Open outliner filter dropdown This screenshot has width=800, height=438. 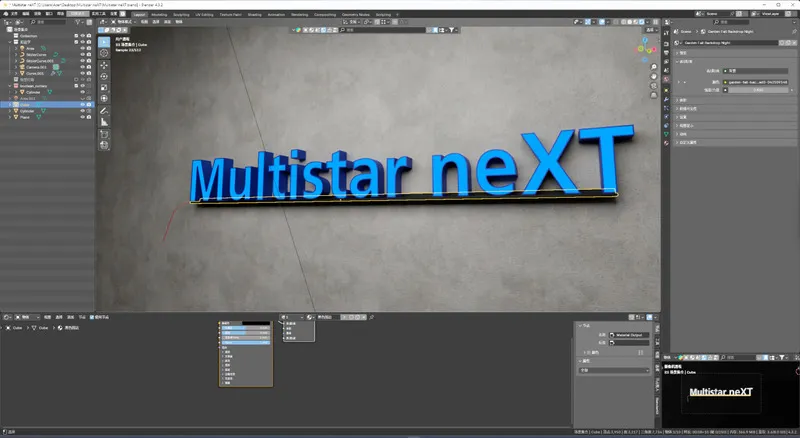click(x=79, y=22)
